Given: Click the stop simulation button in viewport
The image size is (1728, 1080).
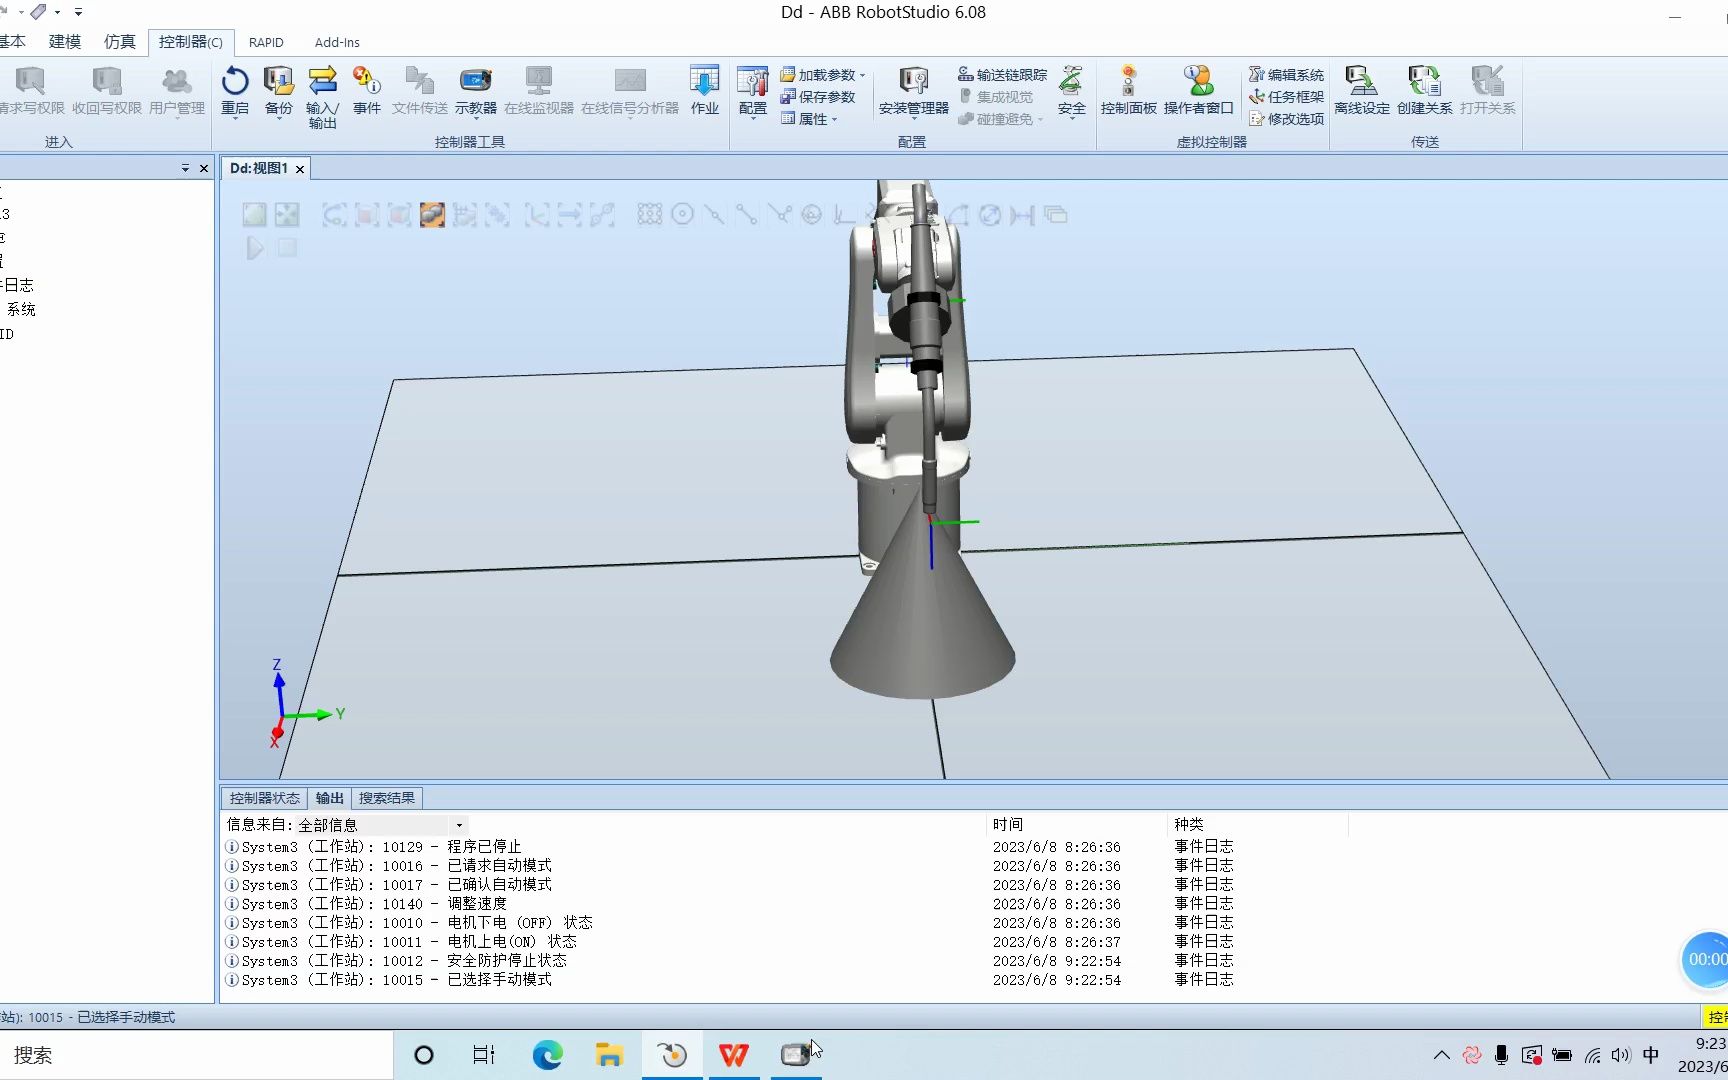Looking at the screenshot, I should [x=287, y=248].
